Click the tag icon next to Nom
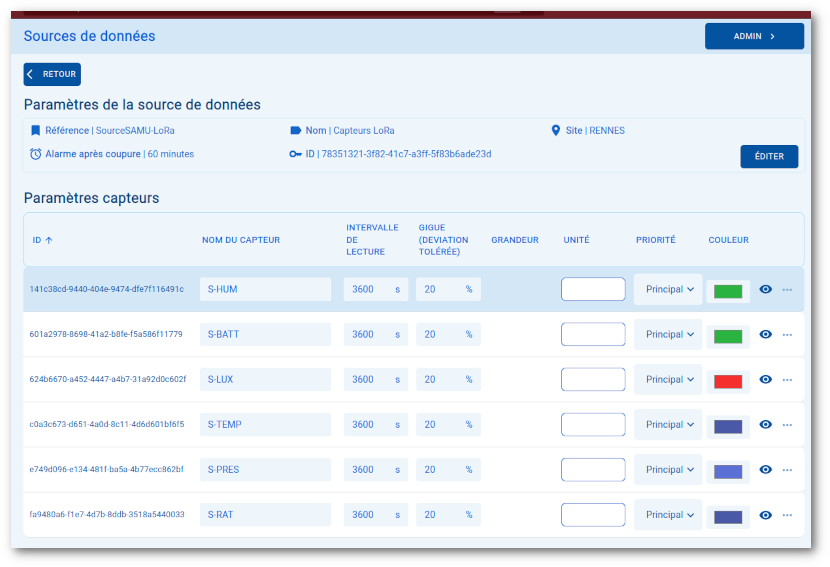 [x=296, y=130]
